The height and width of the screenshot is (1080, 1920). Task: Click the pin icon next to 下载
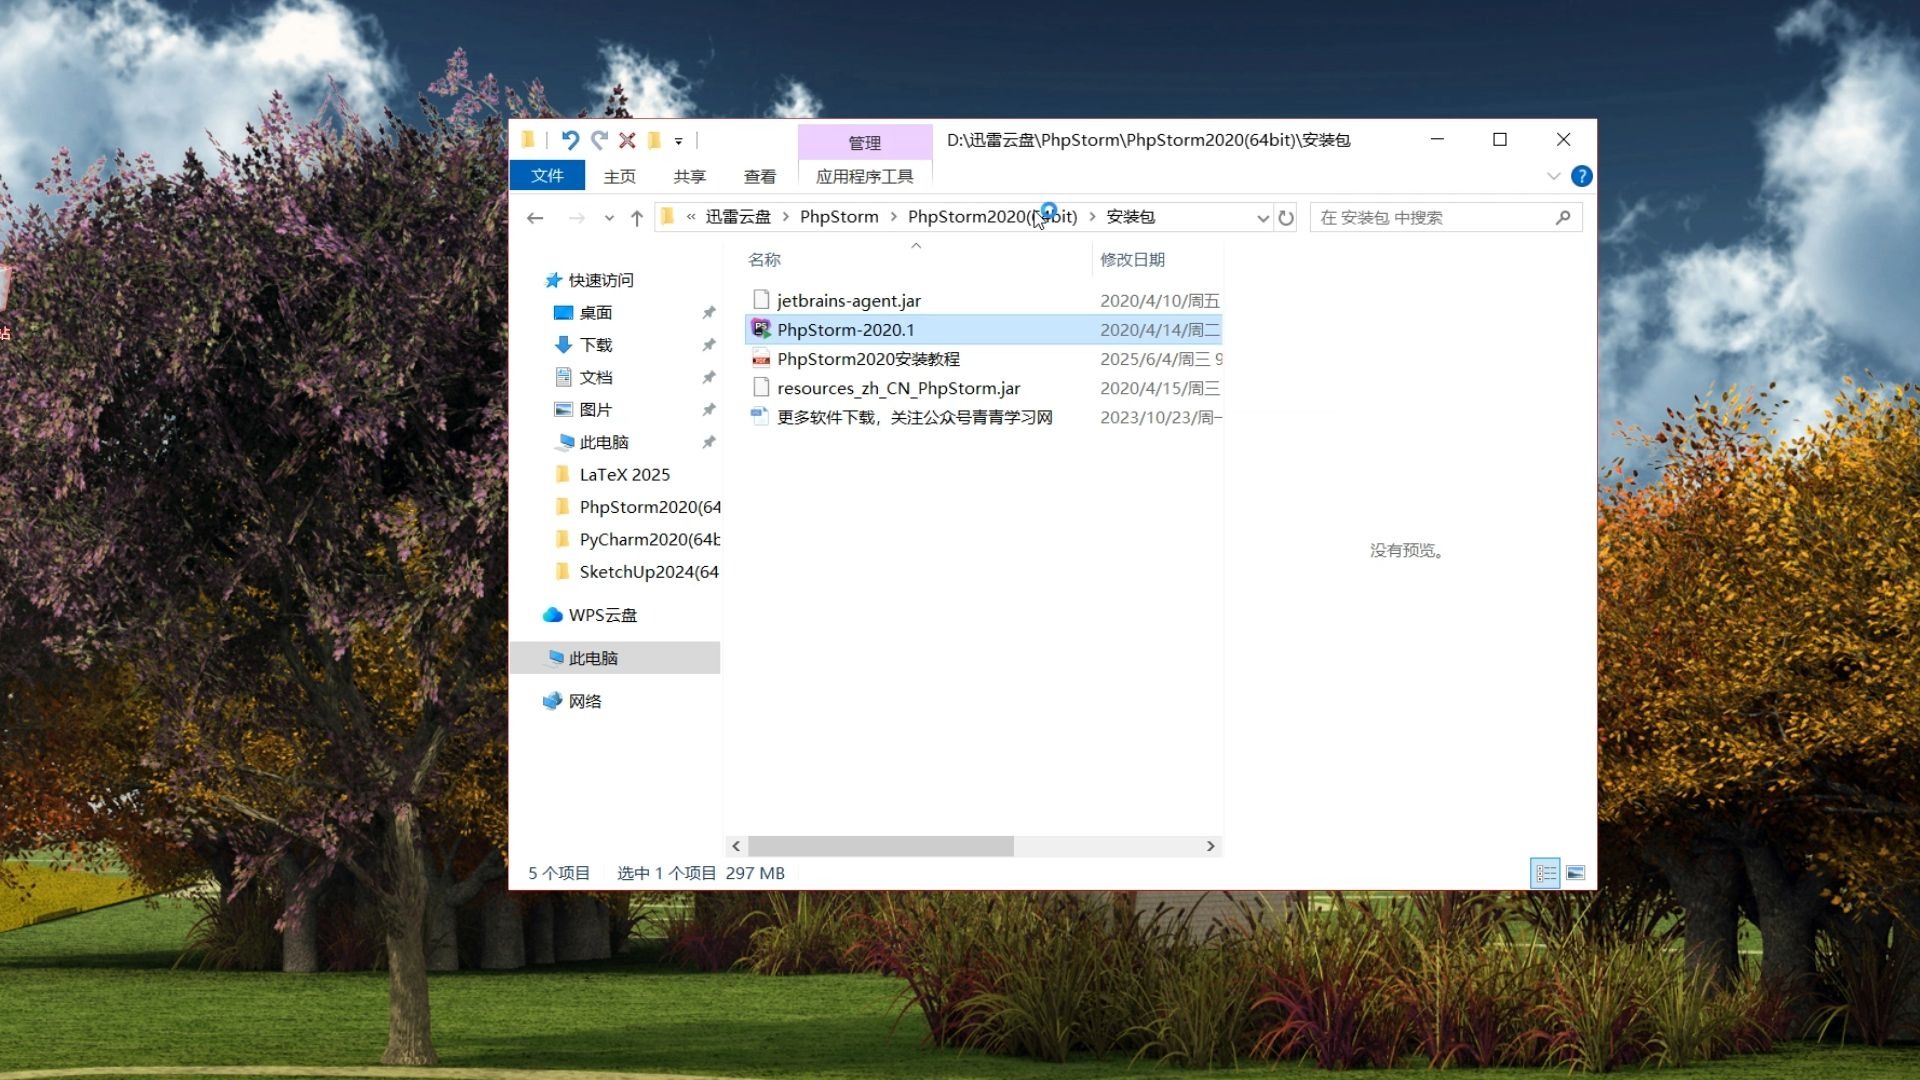(709, 345)
